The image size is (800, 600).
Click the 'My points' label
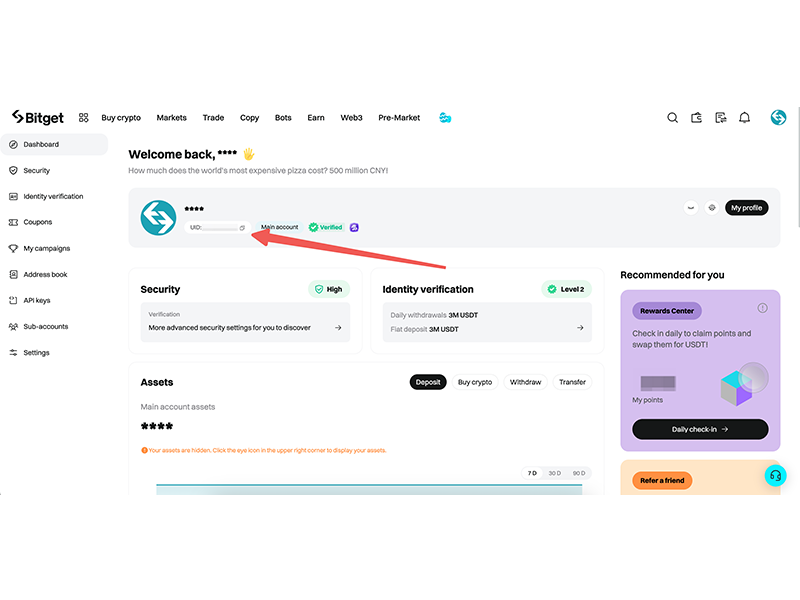pyautogui.click(x=647, y=400)
